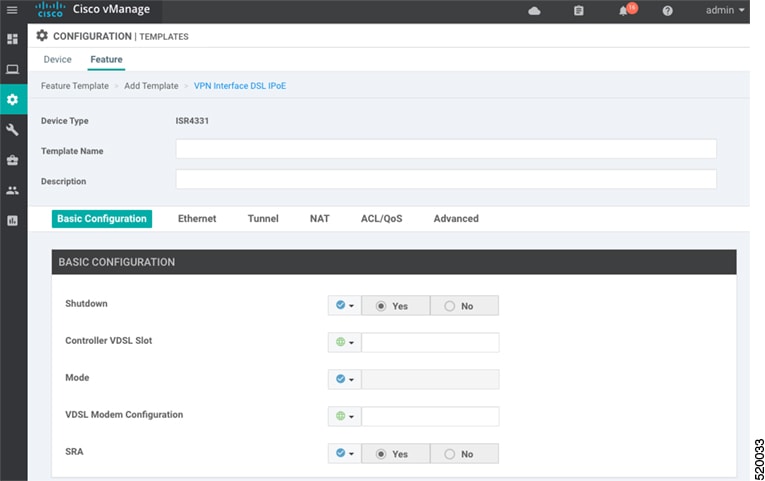Select the Basic Configuration section tab
This screenshot has height=481, width=765.
[102, 219]
